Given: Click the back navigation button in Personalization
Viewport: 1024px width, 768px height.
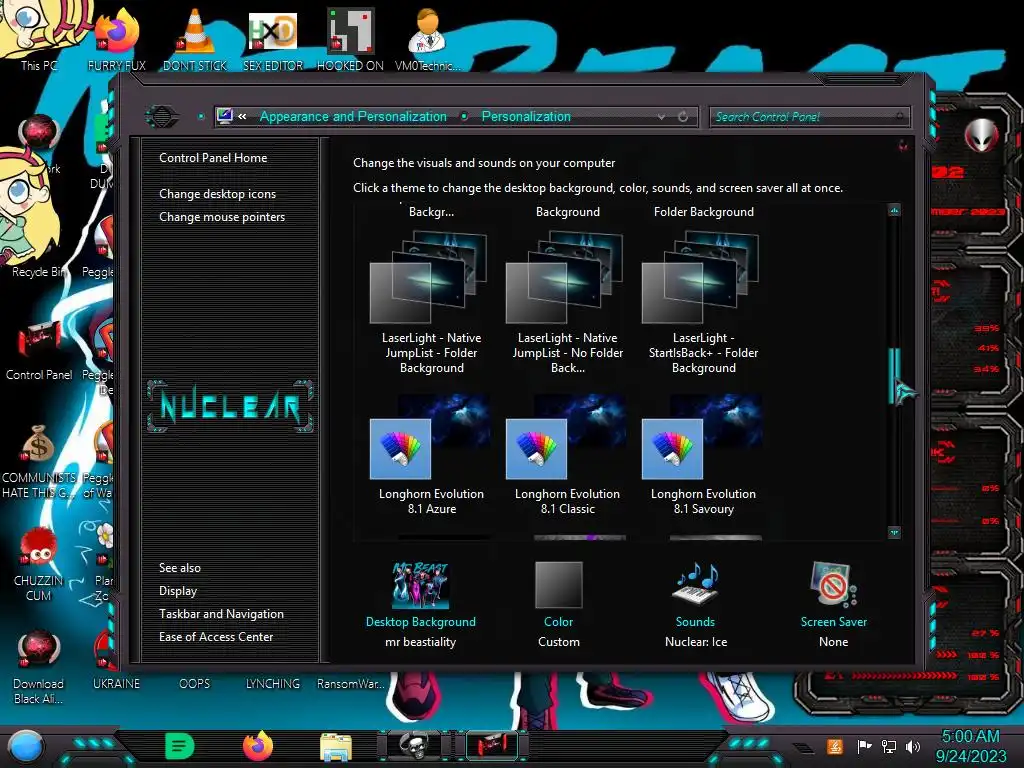Looking at the screenshot, I should point(161,117).
